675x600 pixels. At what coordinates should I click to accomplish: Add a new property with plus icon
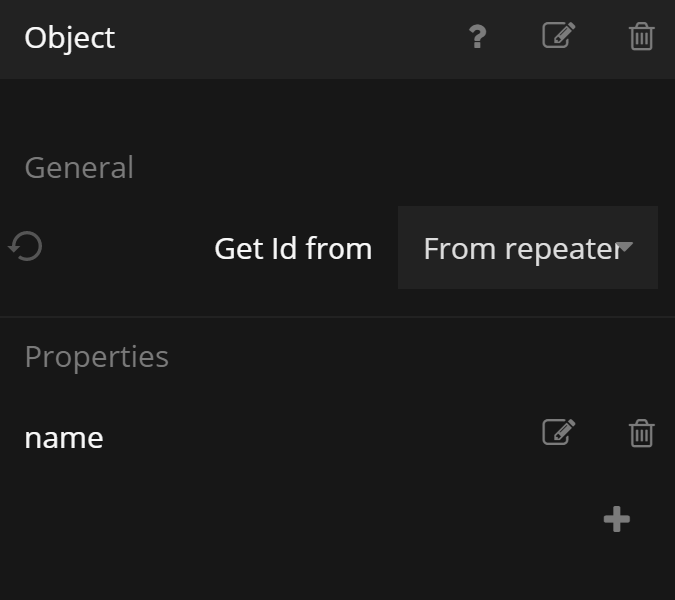pyautogui.click(x=617, y=519)
